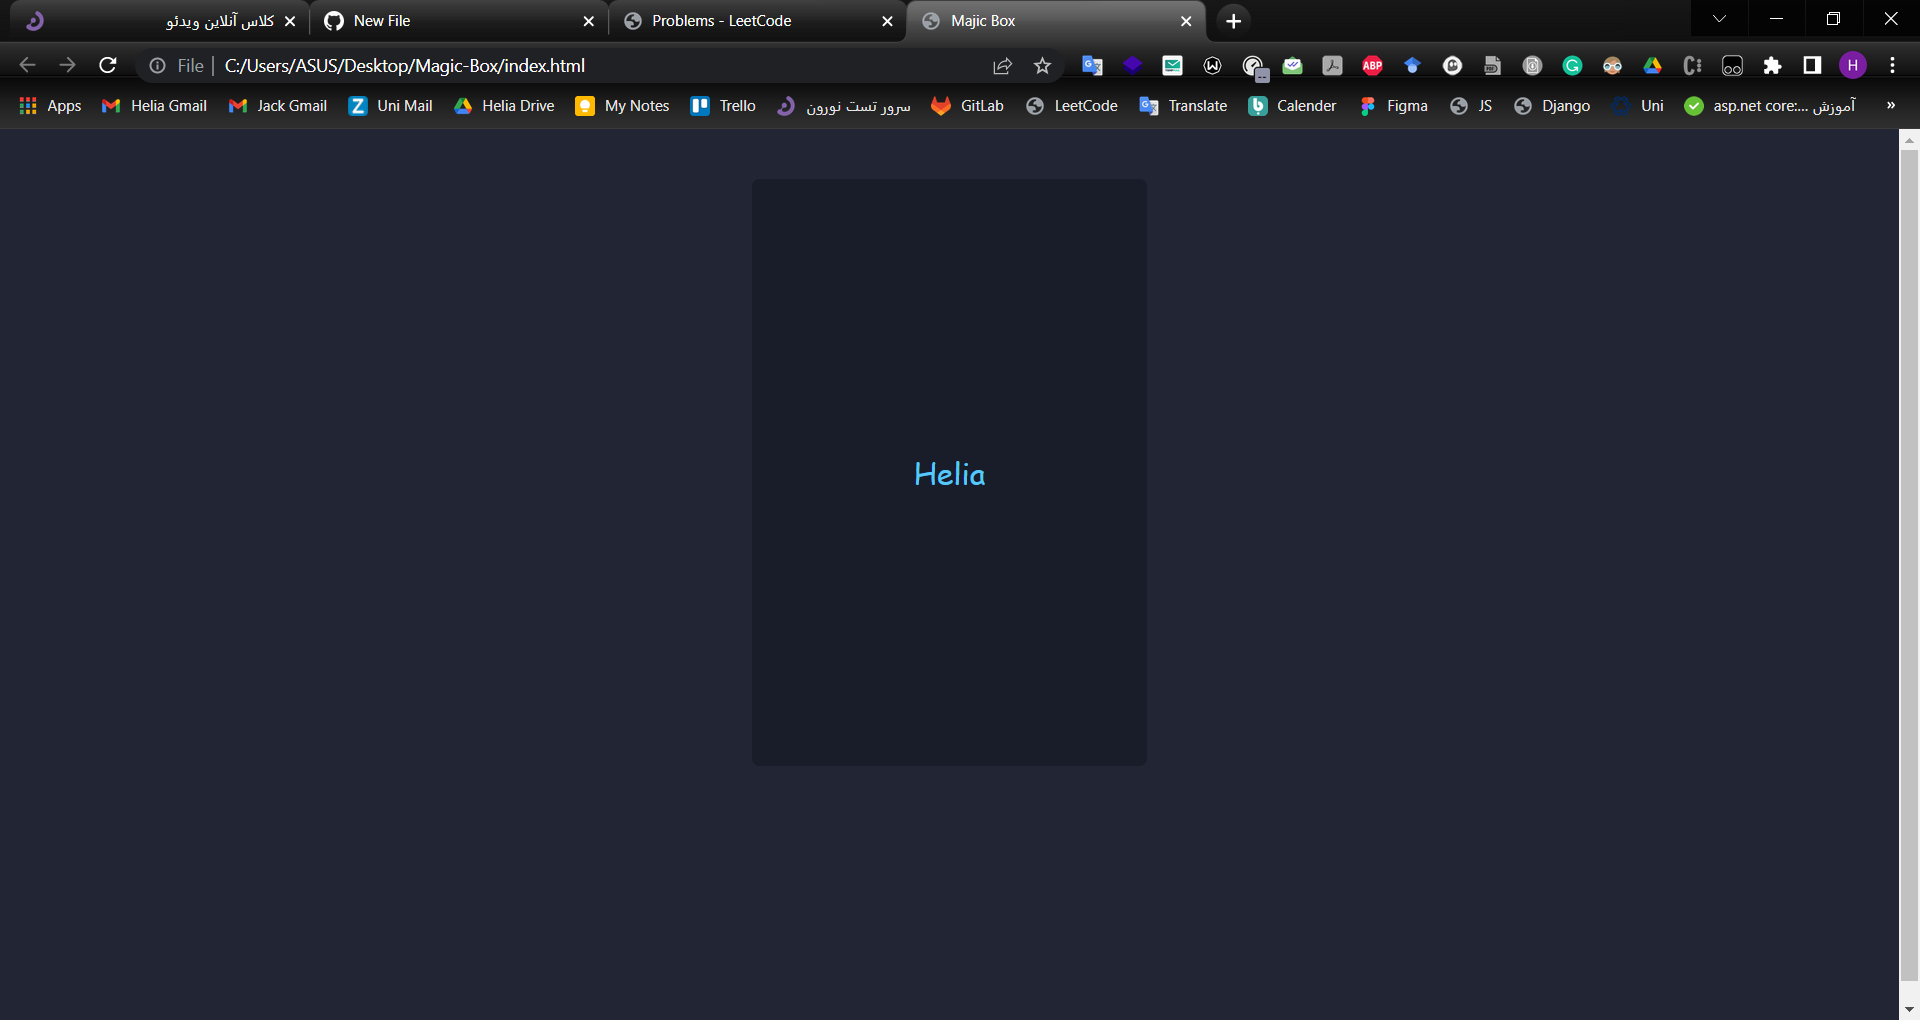This screenshot has width=1920, height=1020.
Task: Click the Adblock Plus extension icon
Action: click(1371, 66)
